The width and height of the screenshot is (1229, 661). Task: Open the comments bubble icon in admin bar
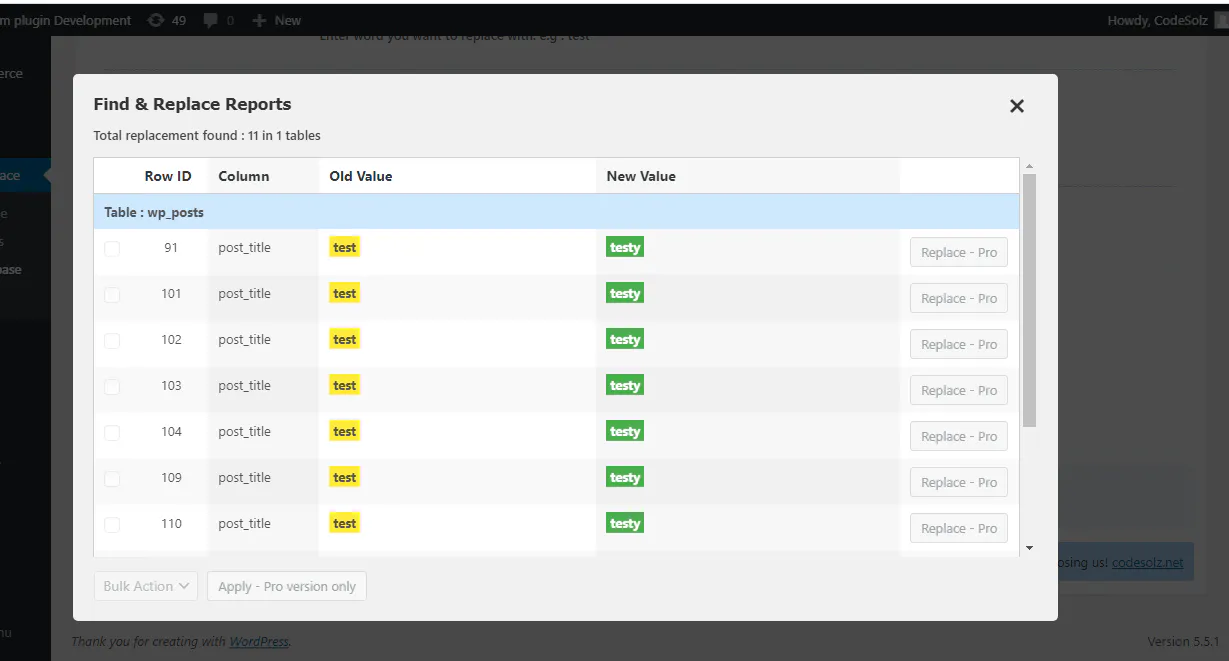(219, 20)
